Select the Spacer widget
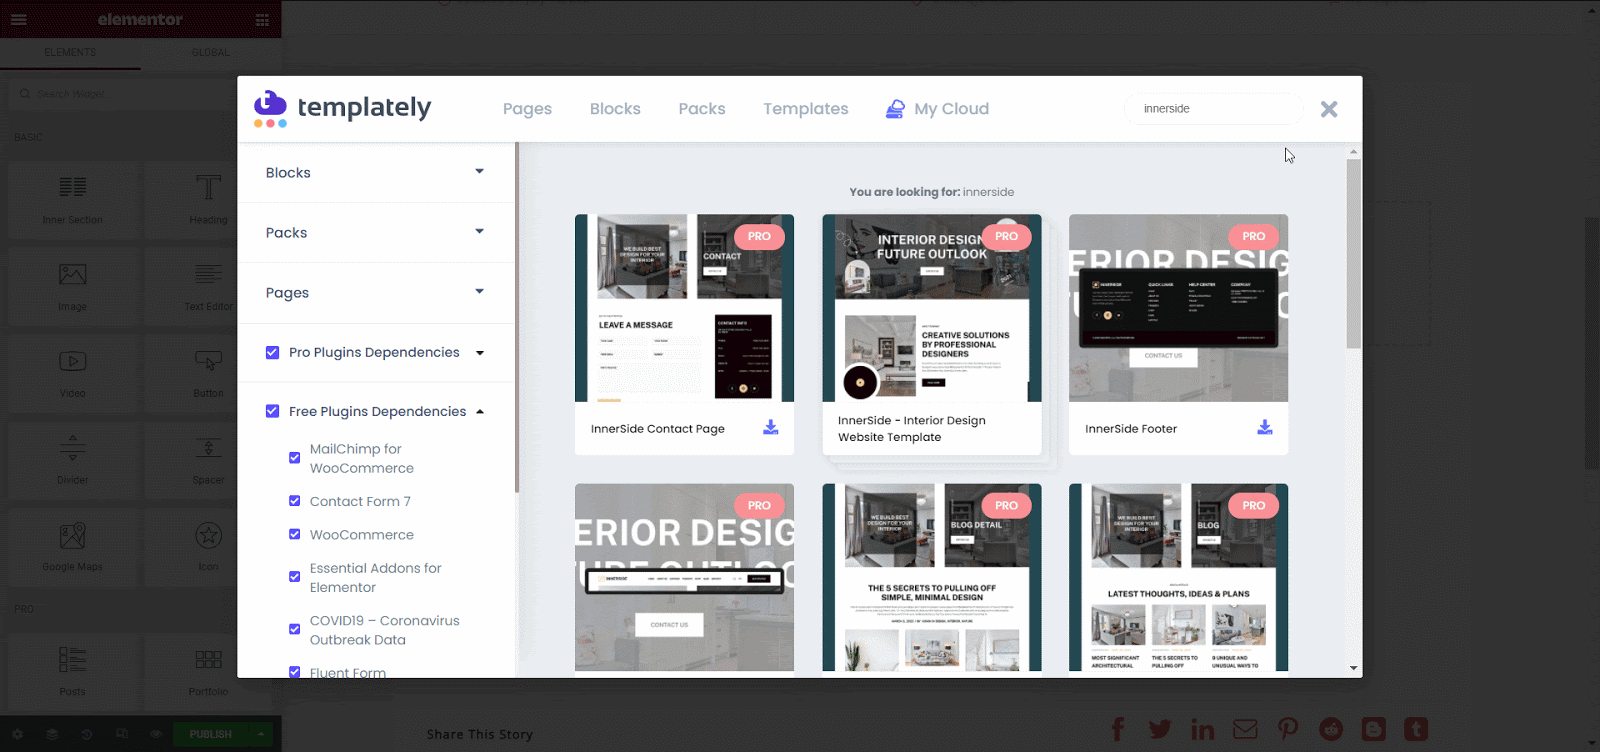Screen dimensions: 1600x752 click(208, 460)
